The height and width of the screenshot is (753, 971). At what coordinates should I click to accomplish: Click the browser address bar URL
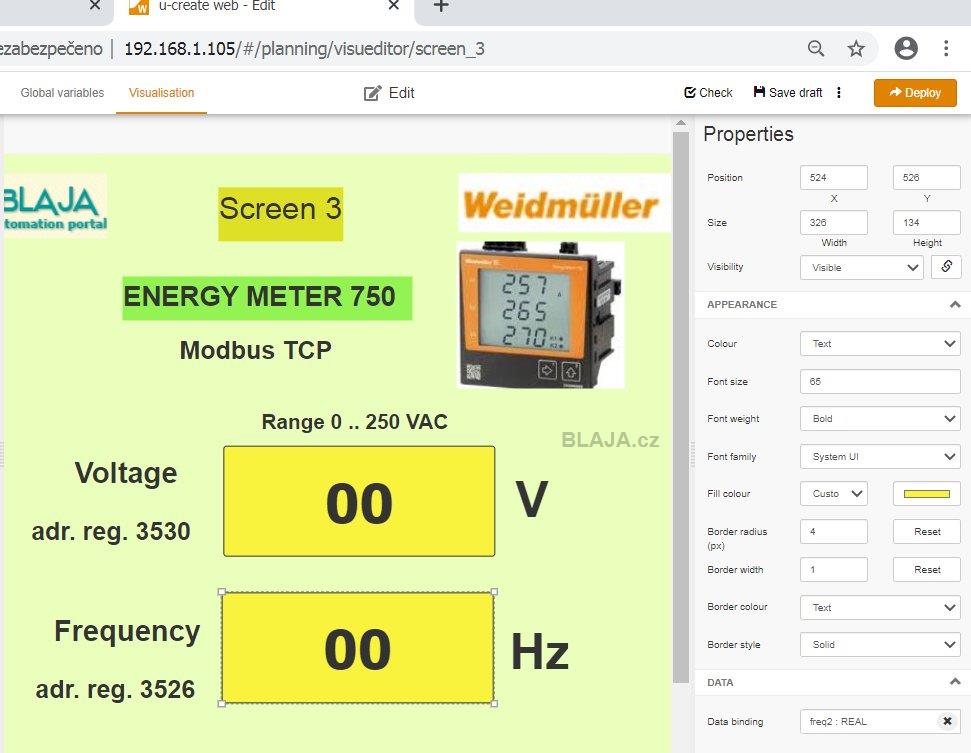point(304,49)
